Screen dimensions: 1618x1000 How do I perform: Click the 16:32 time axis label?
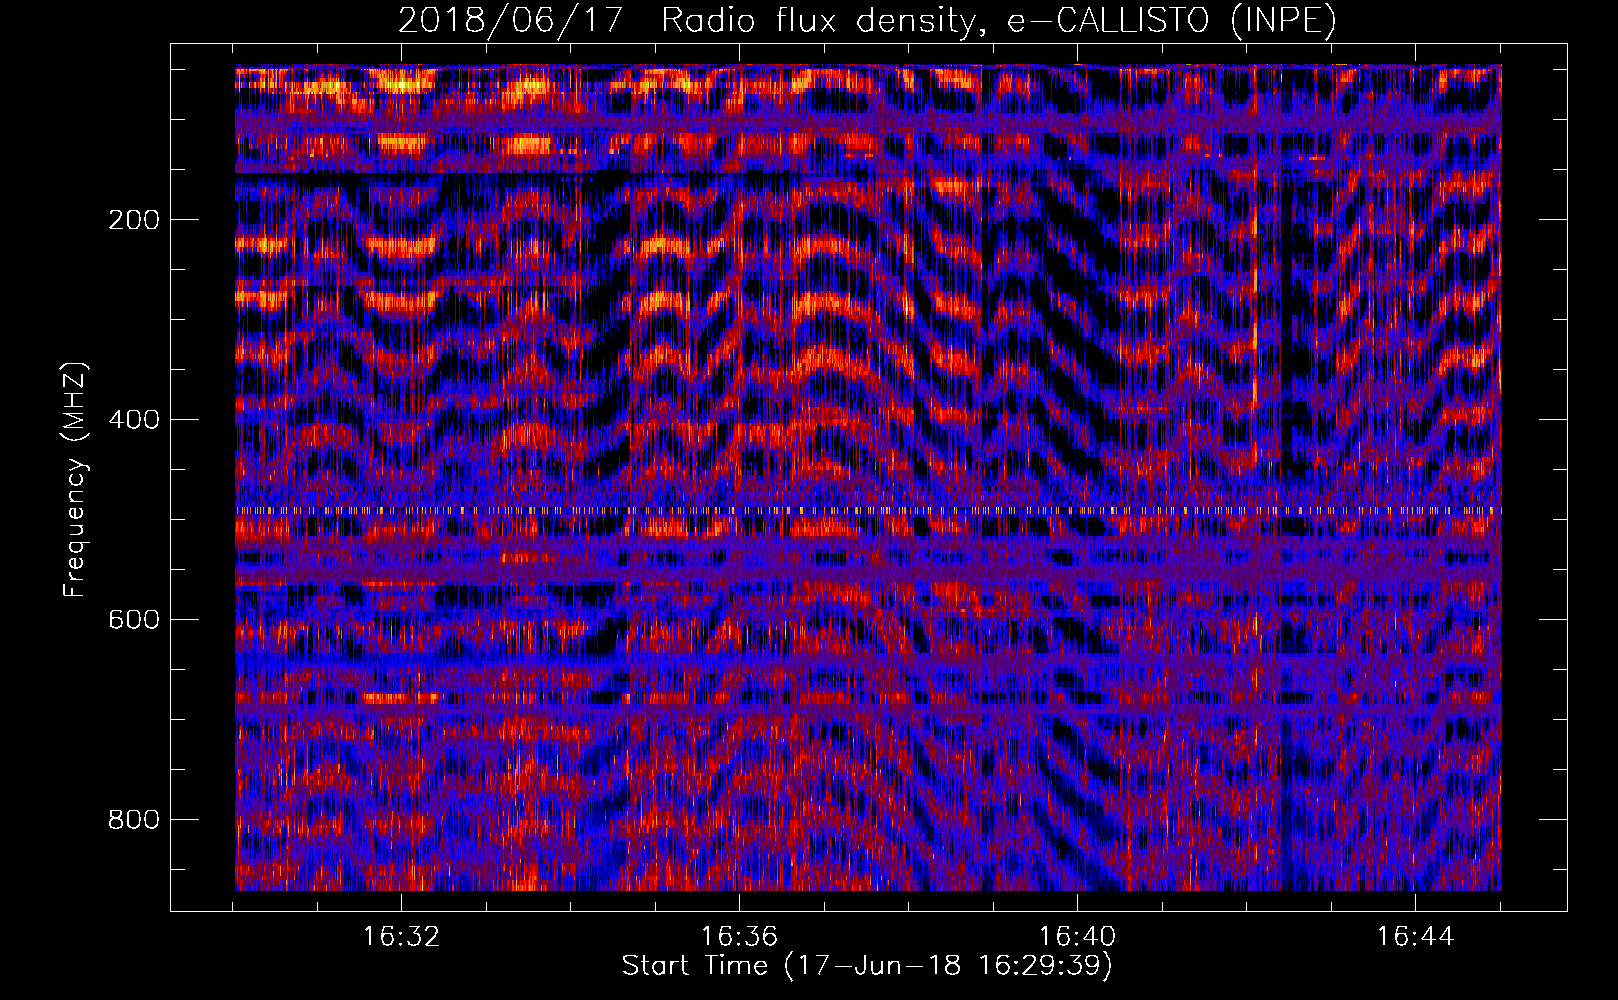401,937
